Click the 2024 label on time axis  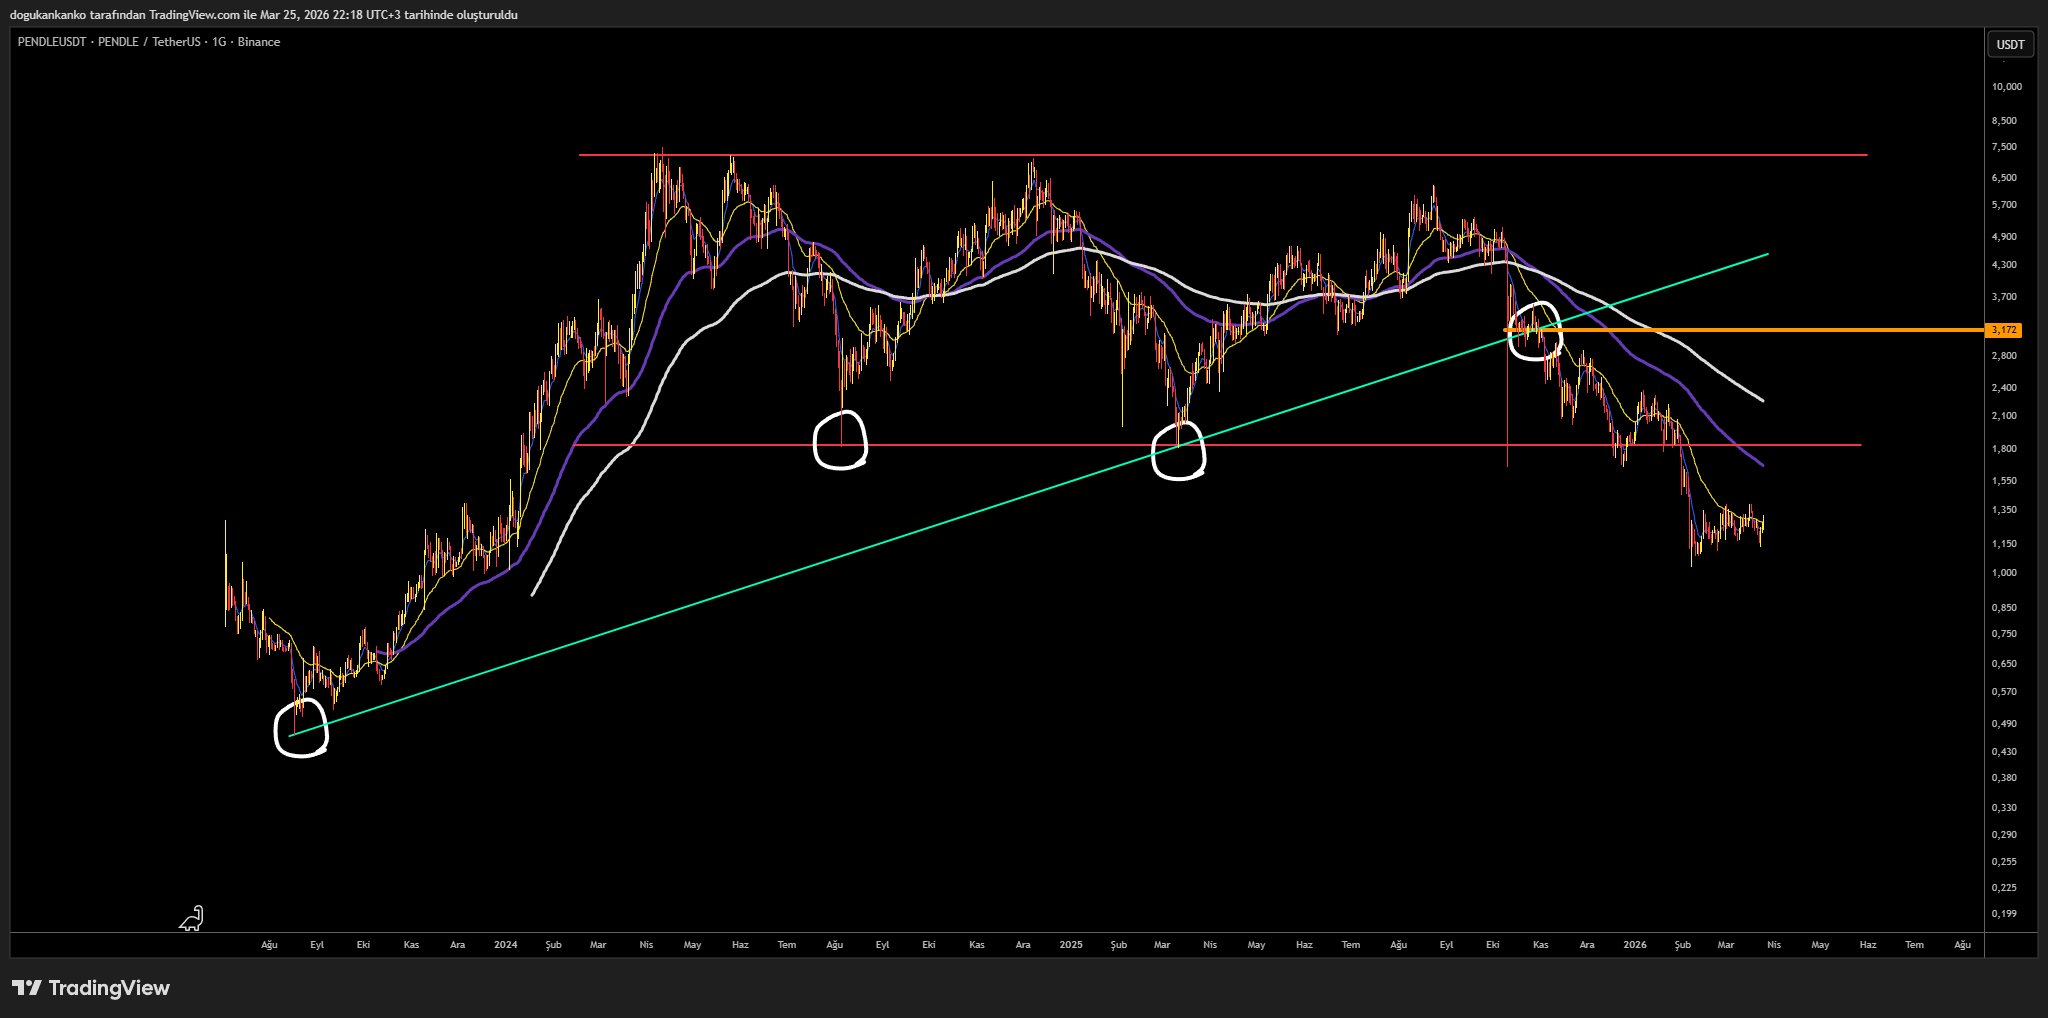[506, 945]
